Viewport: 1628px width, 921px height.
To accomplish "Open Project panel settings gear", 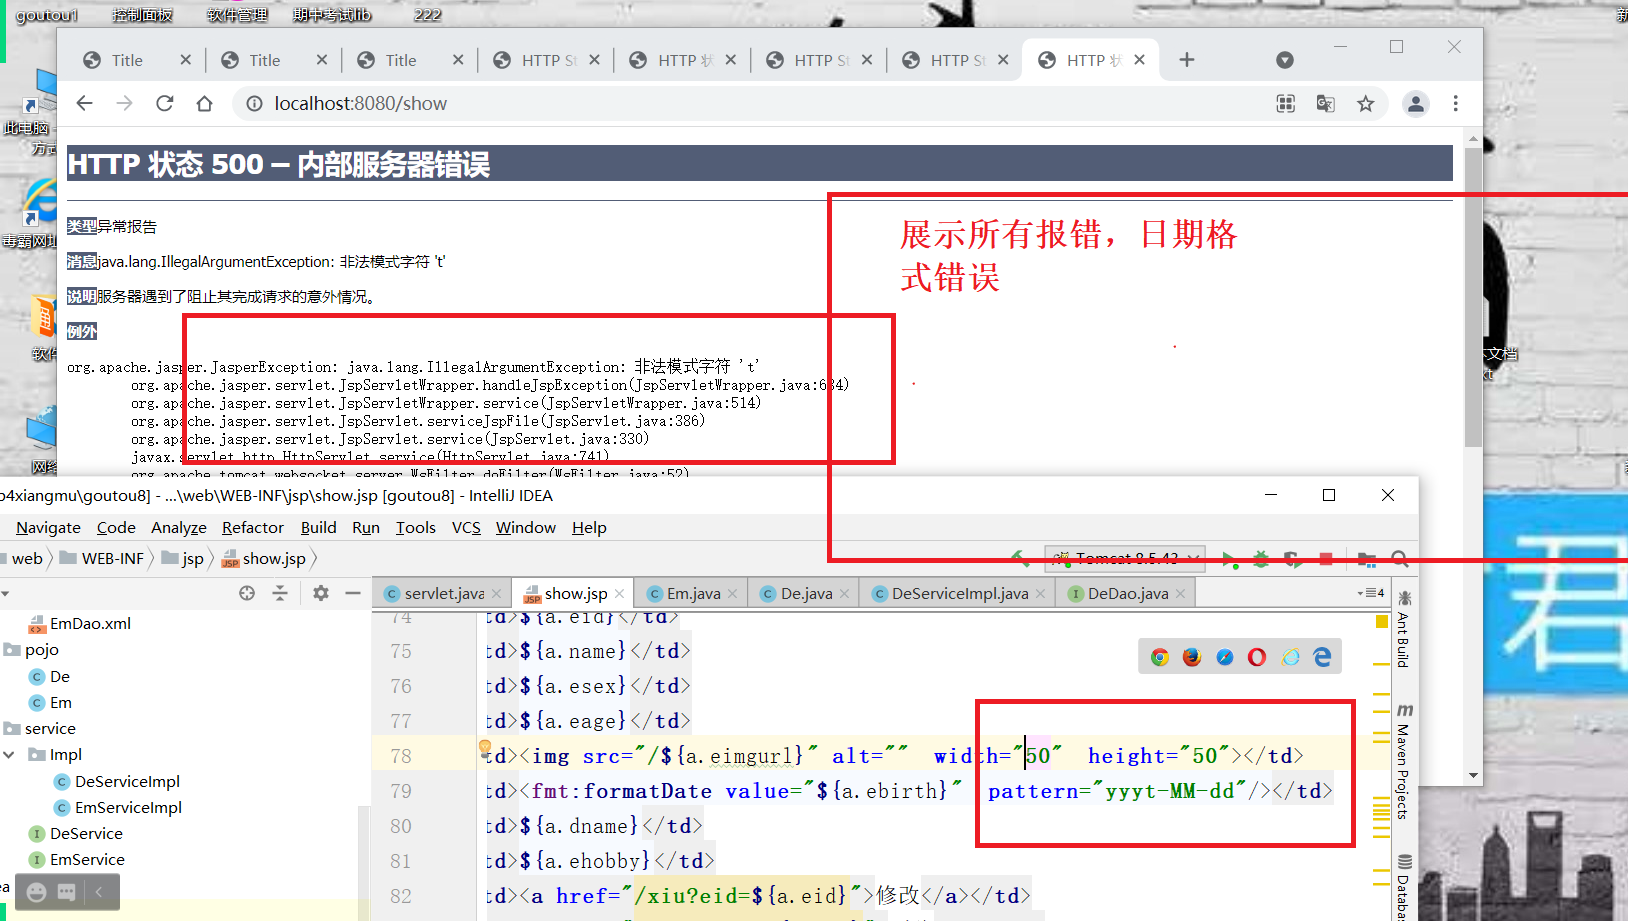I will (x=320, y=593).
